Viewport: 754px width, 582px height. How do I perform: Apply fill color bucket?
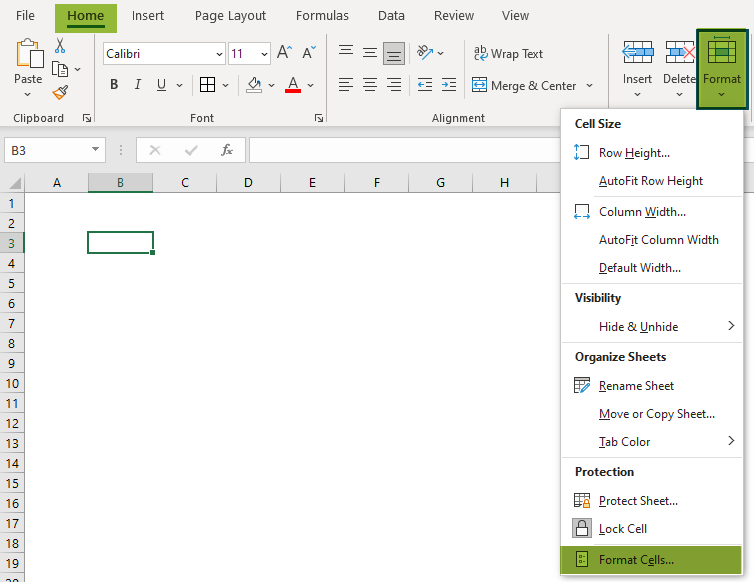point(254,85)
